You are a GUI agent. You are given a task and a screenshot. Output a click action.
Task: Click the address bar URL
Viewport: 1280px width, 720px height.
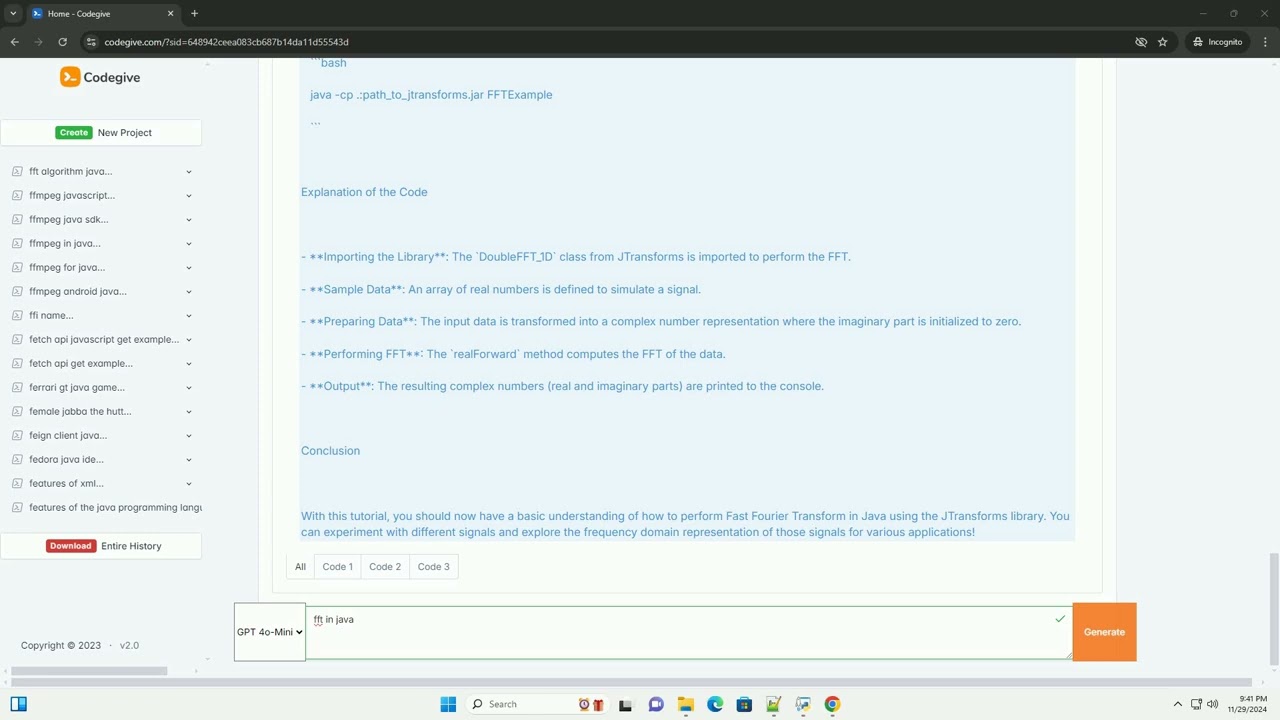[x=226, y=42]
